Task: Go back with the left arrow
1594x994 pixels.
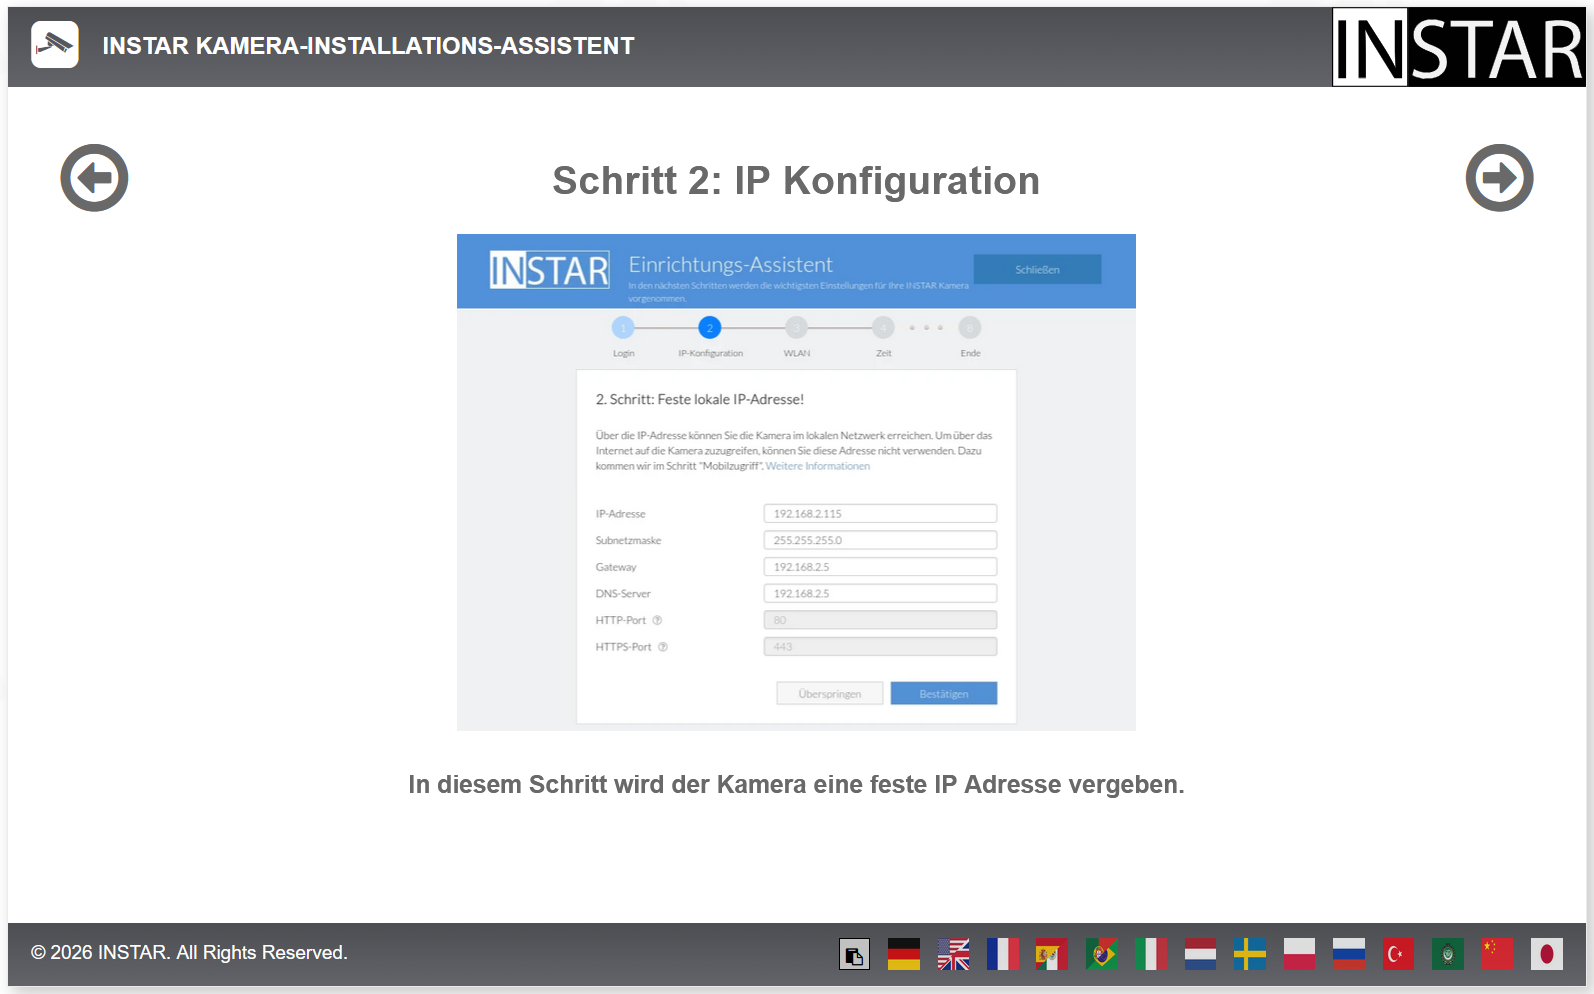Action: [94, 178]
